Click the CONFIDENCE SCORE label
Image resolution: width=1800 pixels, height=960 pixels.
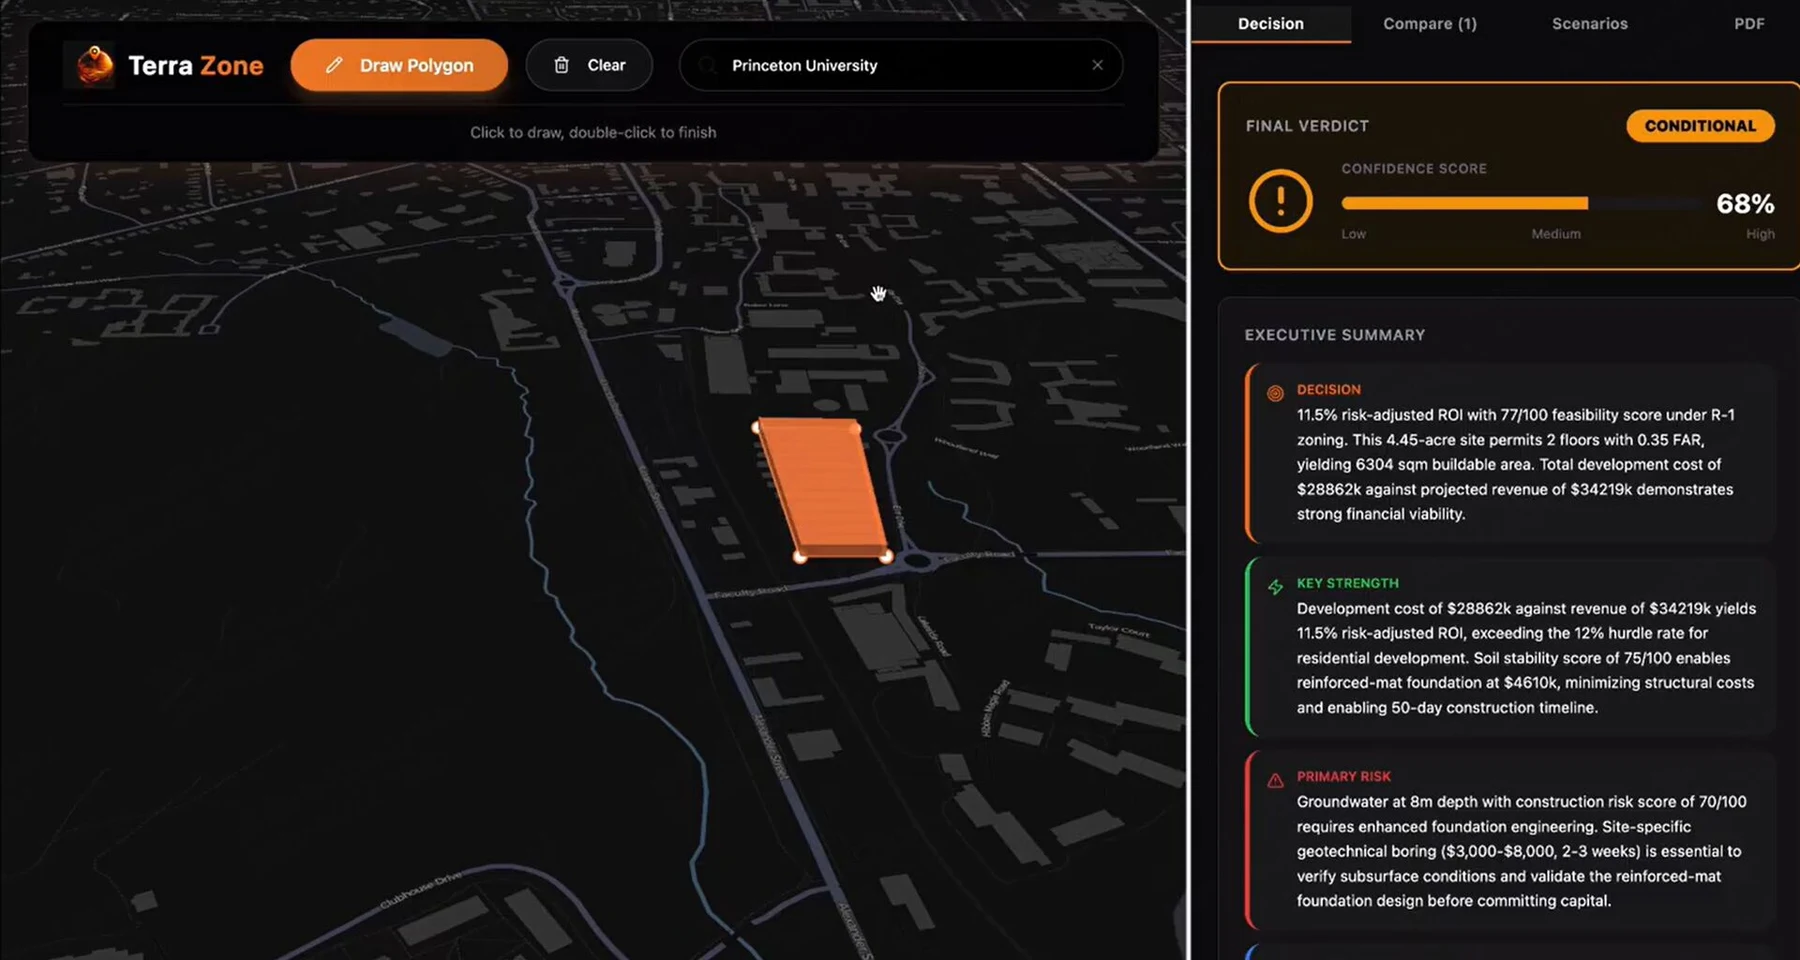tap(1413, 169)
